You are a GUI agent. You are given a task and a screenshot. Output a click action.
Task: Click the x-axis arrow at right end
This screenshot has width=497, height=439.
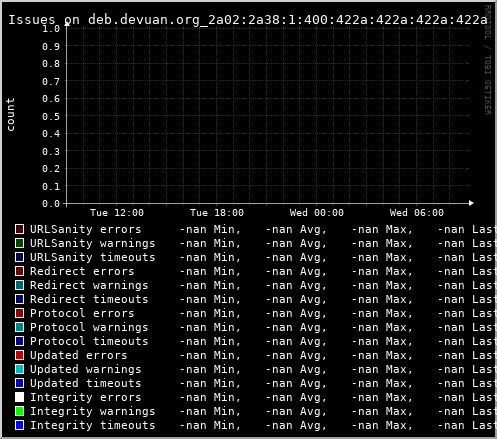[x=471, y=203]
